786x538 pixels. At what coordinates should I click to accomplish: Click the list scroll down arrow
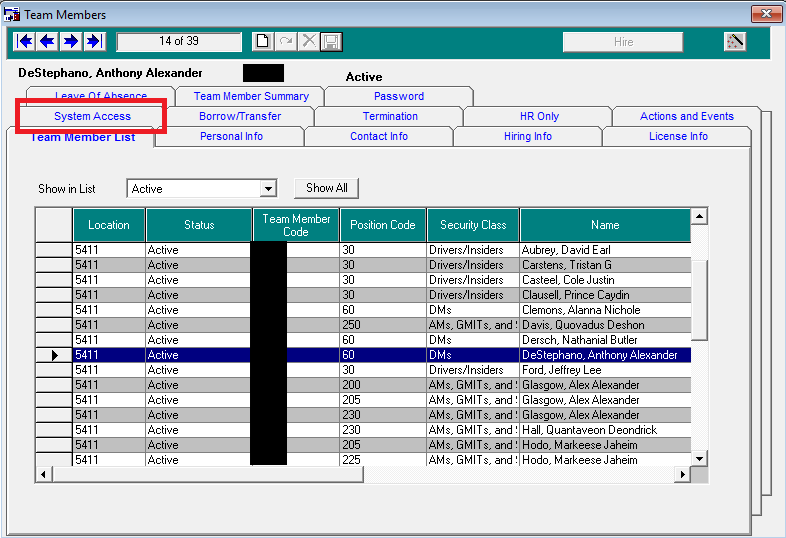click(x=699, y=458)
